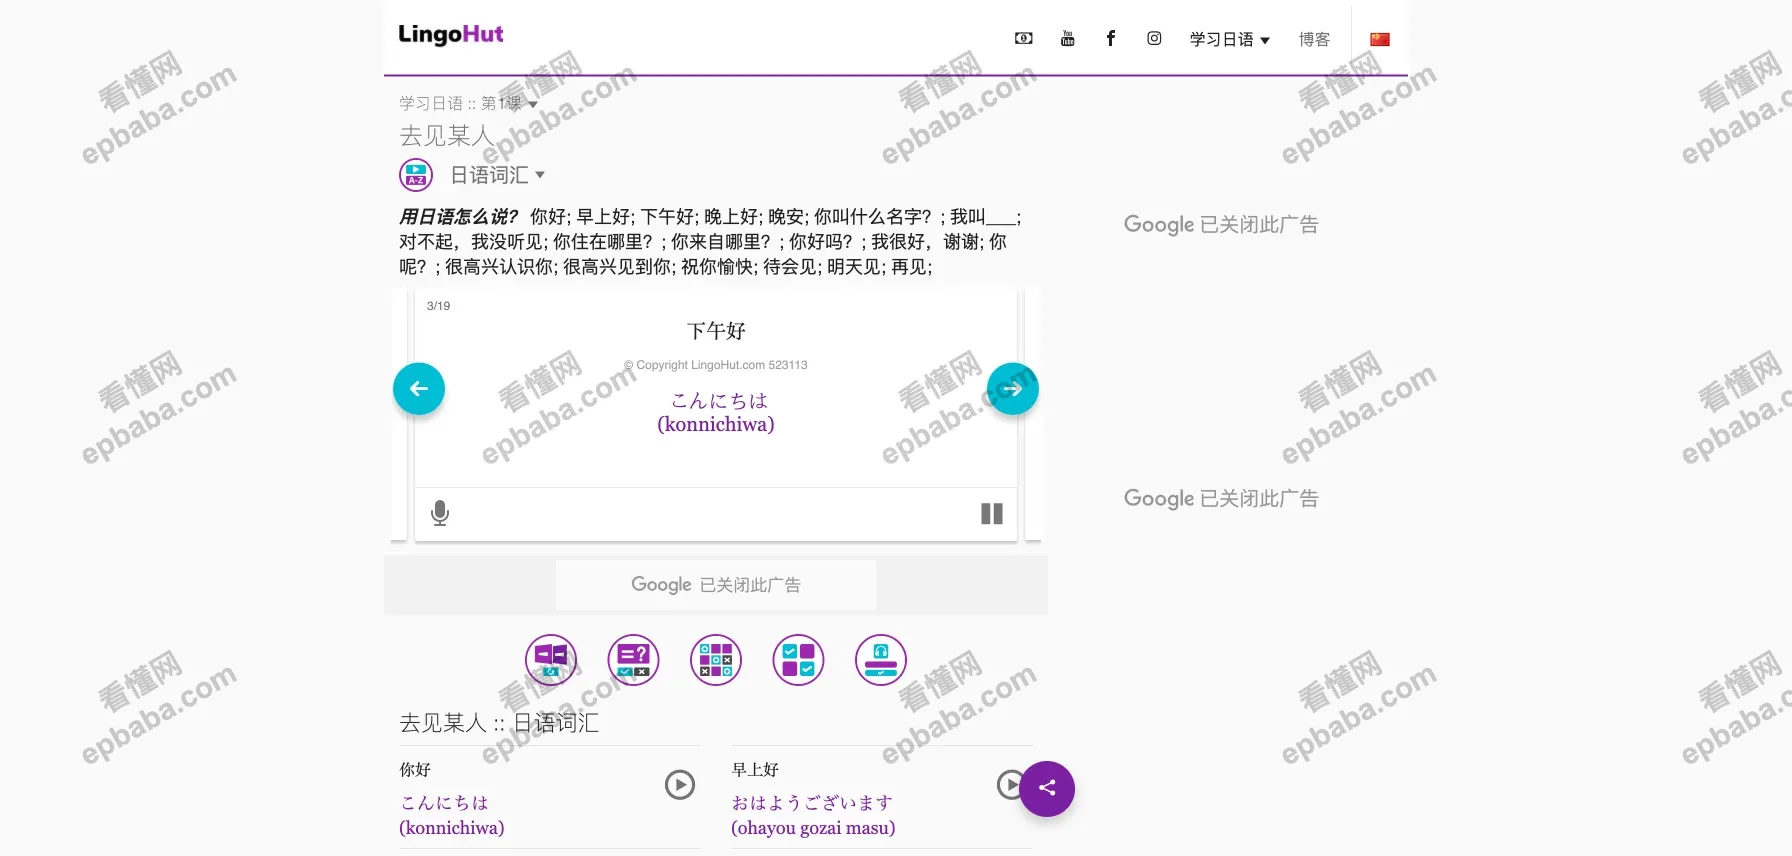Click (konnichiwa) text on the flashcard

click(x=716, y=425)
